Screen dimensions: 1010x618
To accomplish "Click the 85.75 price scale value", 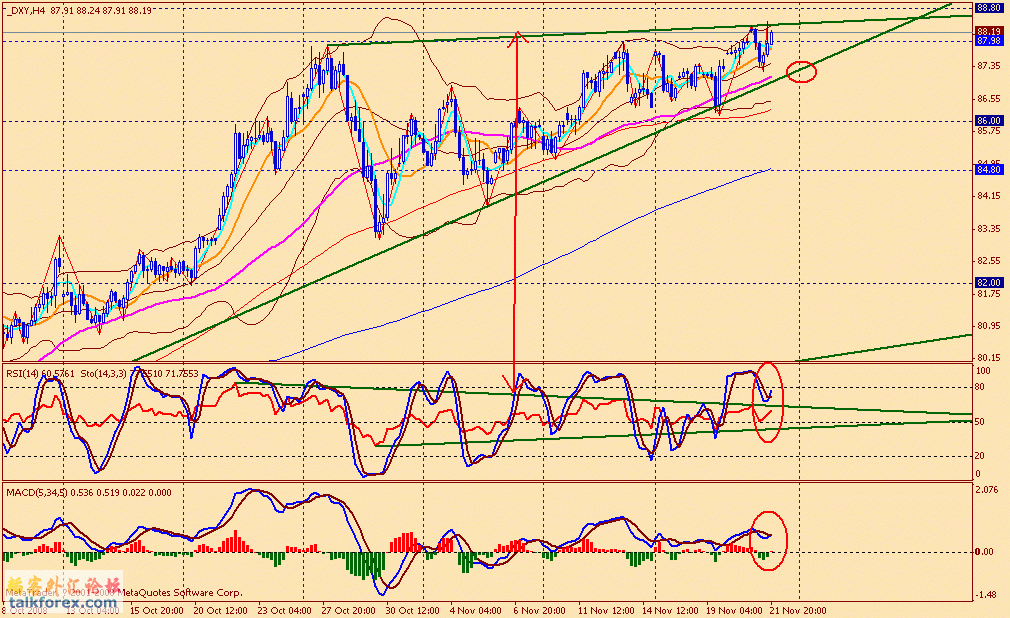I will click(x=989, y=131).
